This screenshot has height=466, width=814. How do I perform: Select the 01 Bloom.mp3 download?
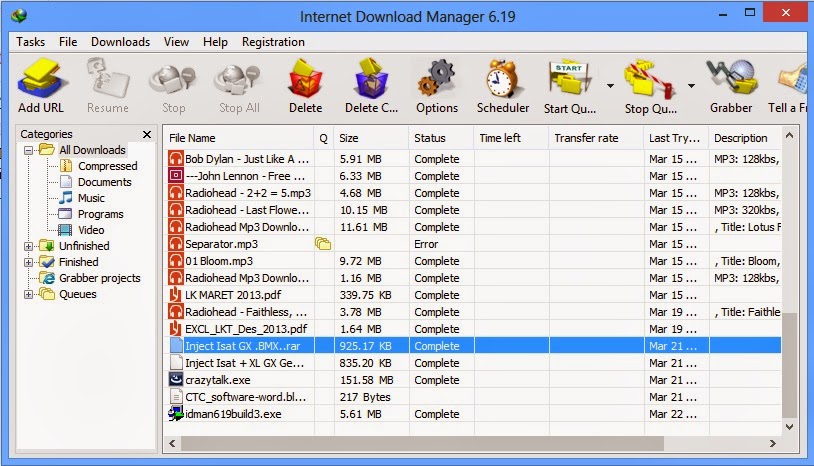click(473, 261)
